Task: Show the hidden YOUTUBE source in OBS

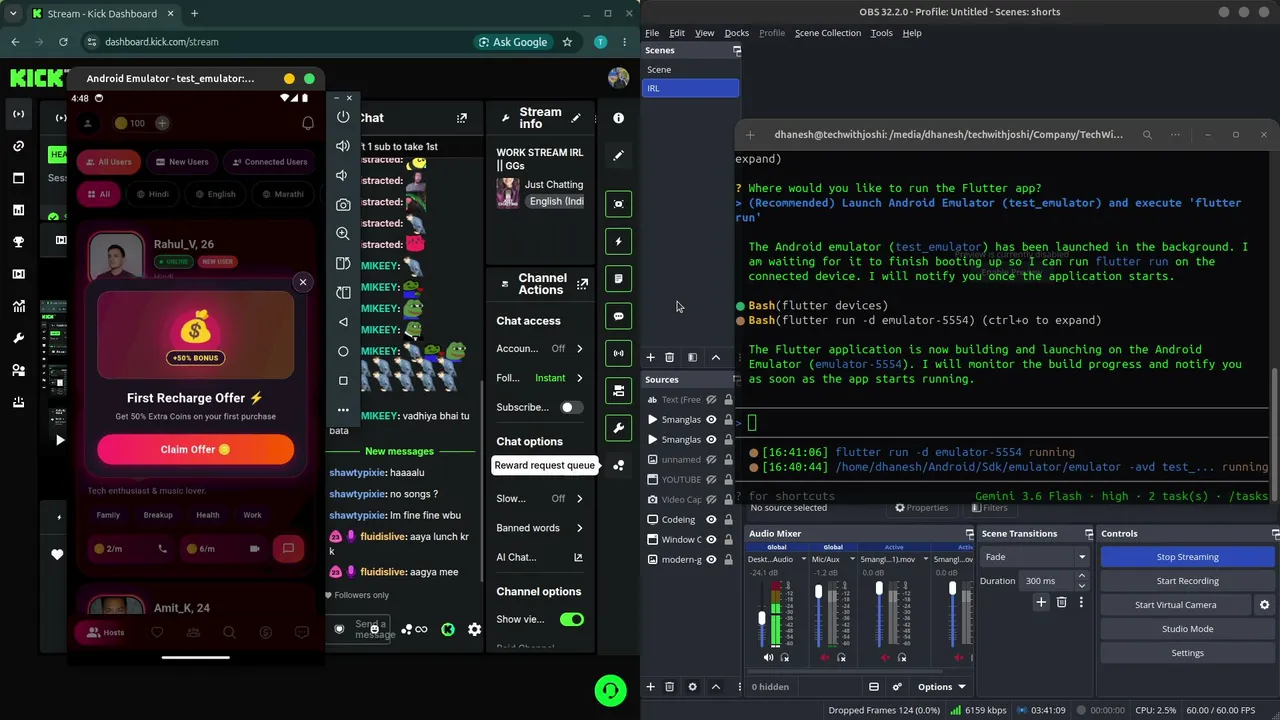Action: (711, 480)
